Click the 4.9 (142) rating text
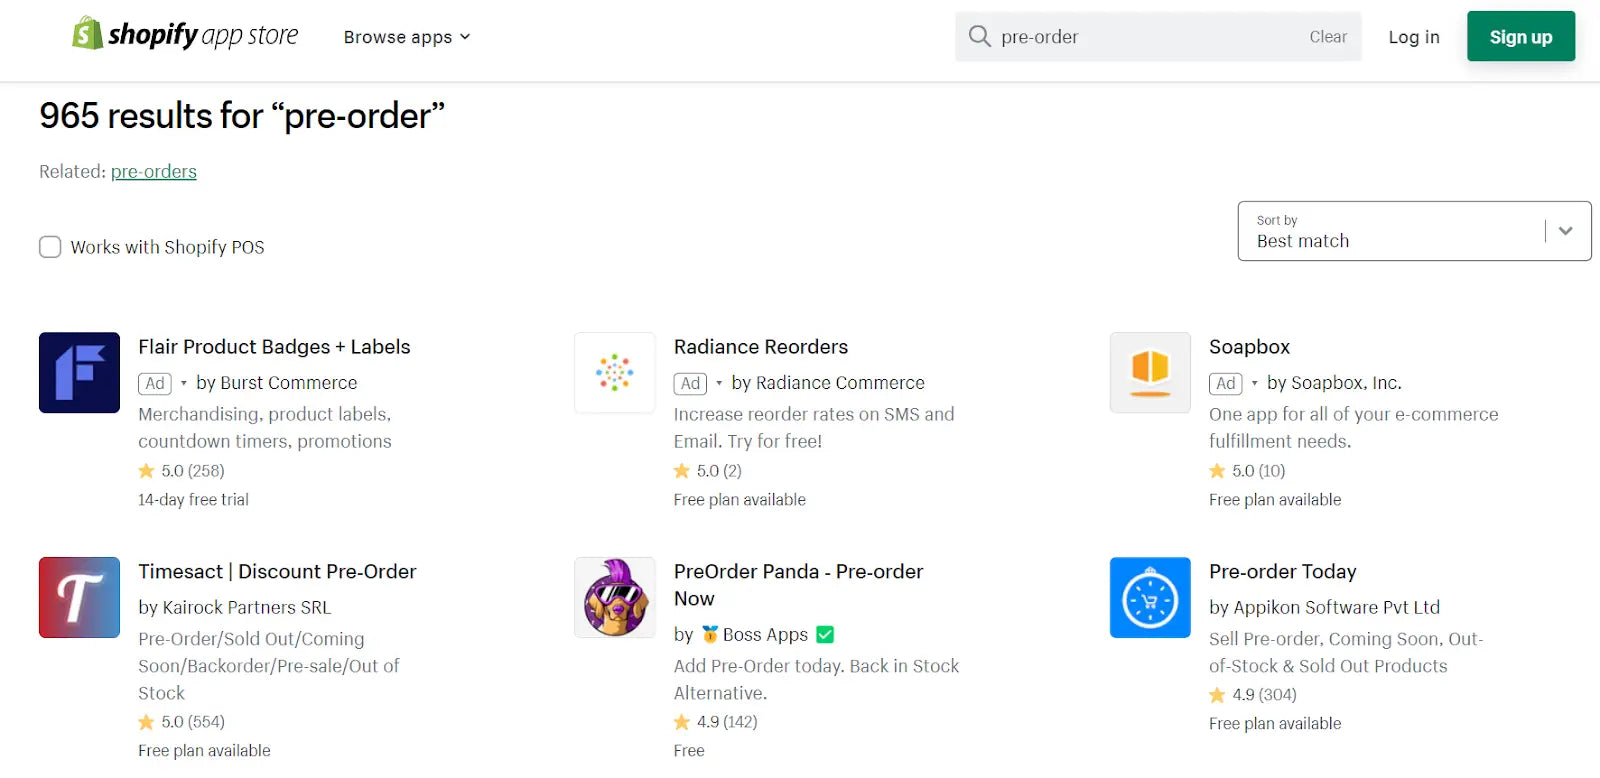This screenshot has height=778, width=1600. (x=727, y=722)
